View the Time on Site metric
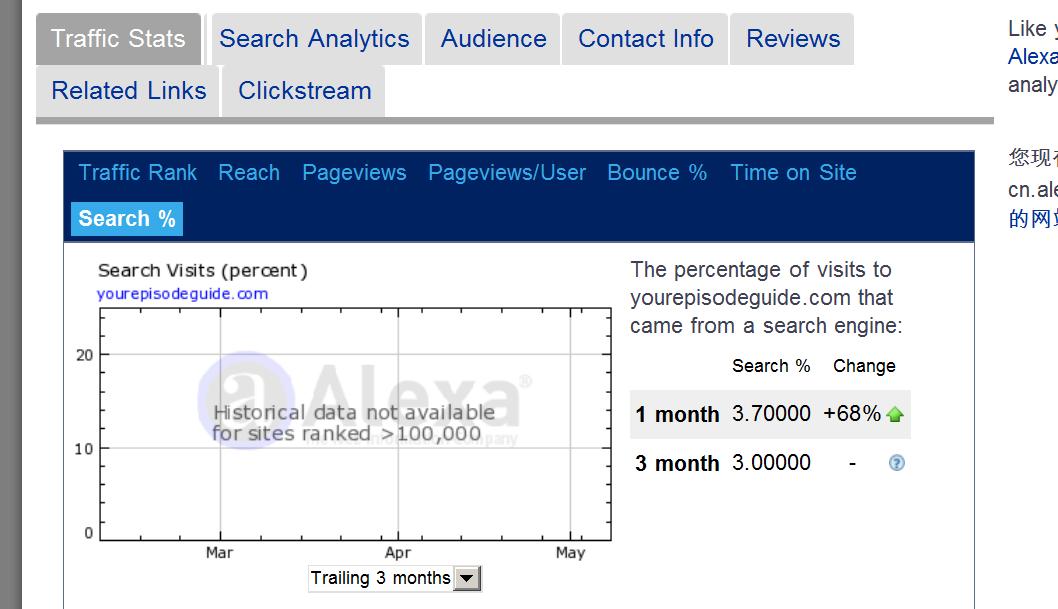 (x=794, y=173)
